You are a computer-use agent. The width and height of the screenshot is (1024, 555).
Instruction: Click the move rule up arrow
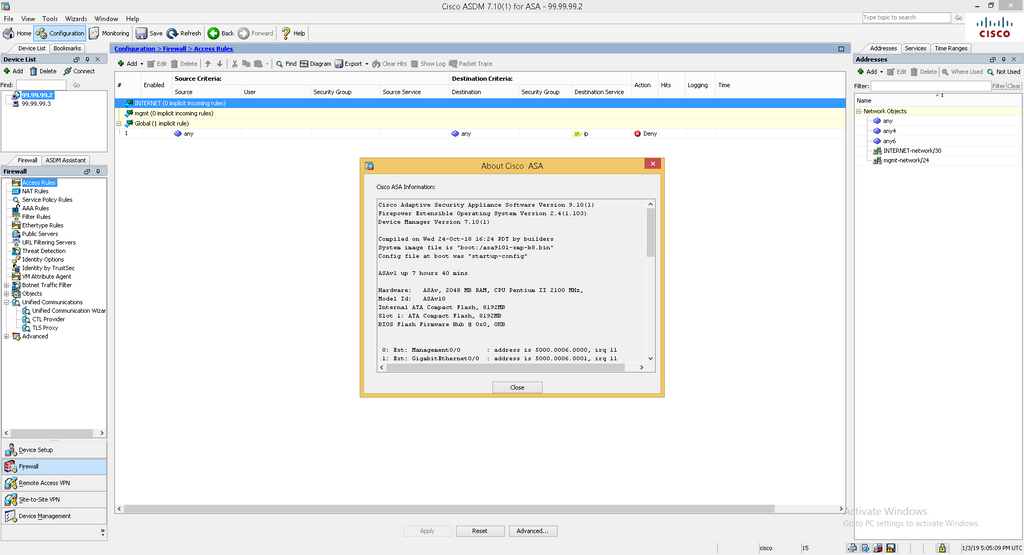pyautogui.click(x=208, y=64)
